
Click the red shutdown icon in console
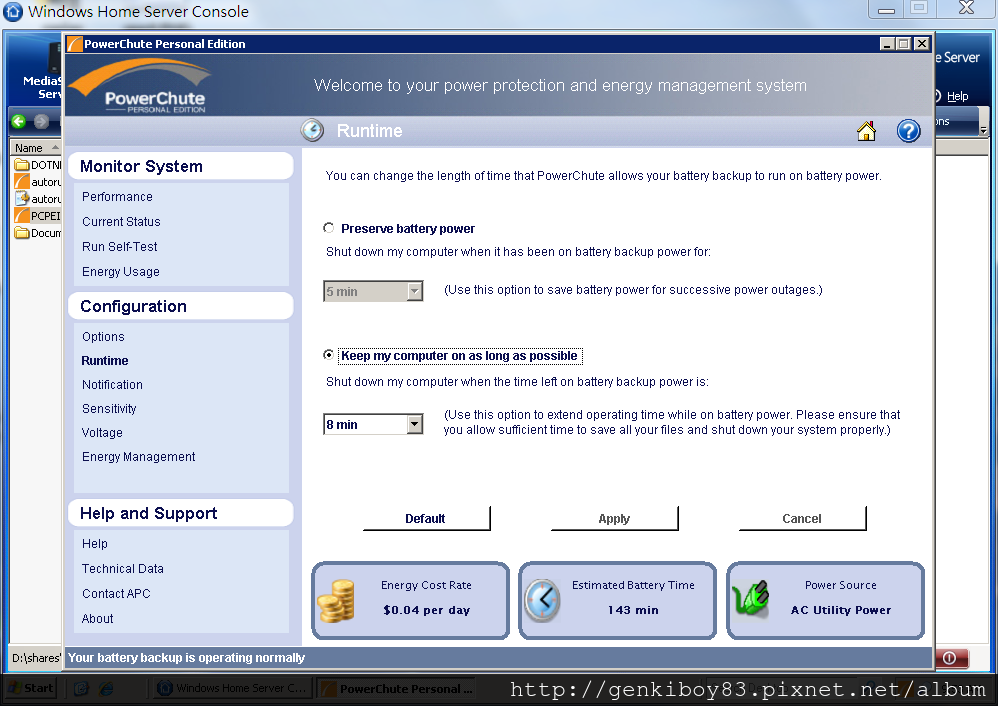[951, 658]
